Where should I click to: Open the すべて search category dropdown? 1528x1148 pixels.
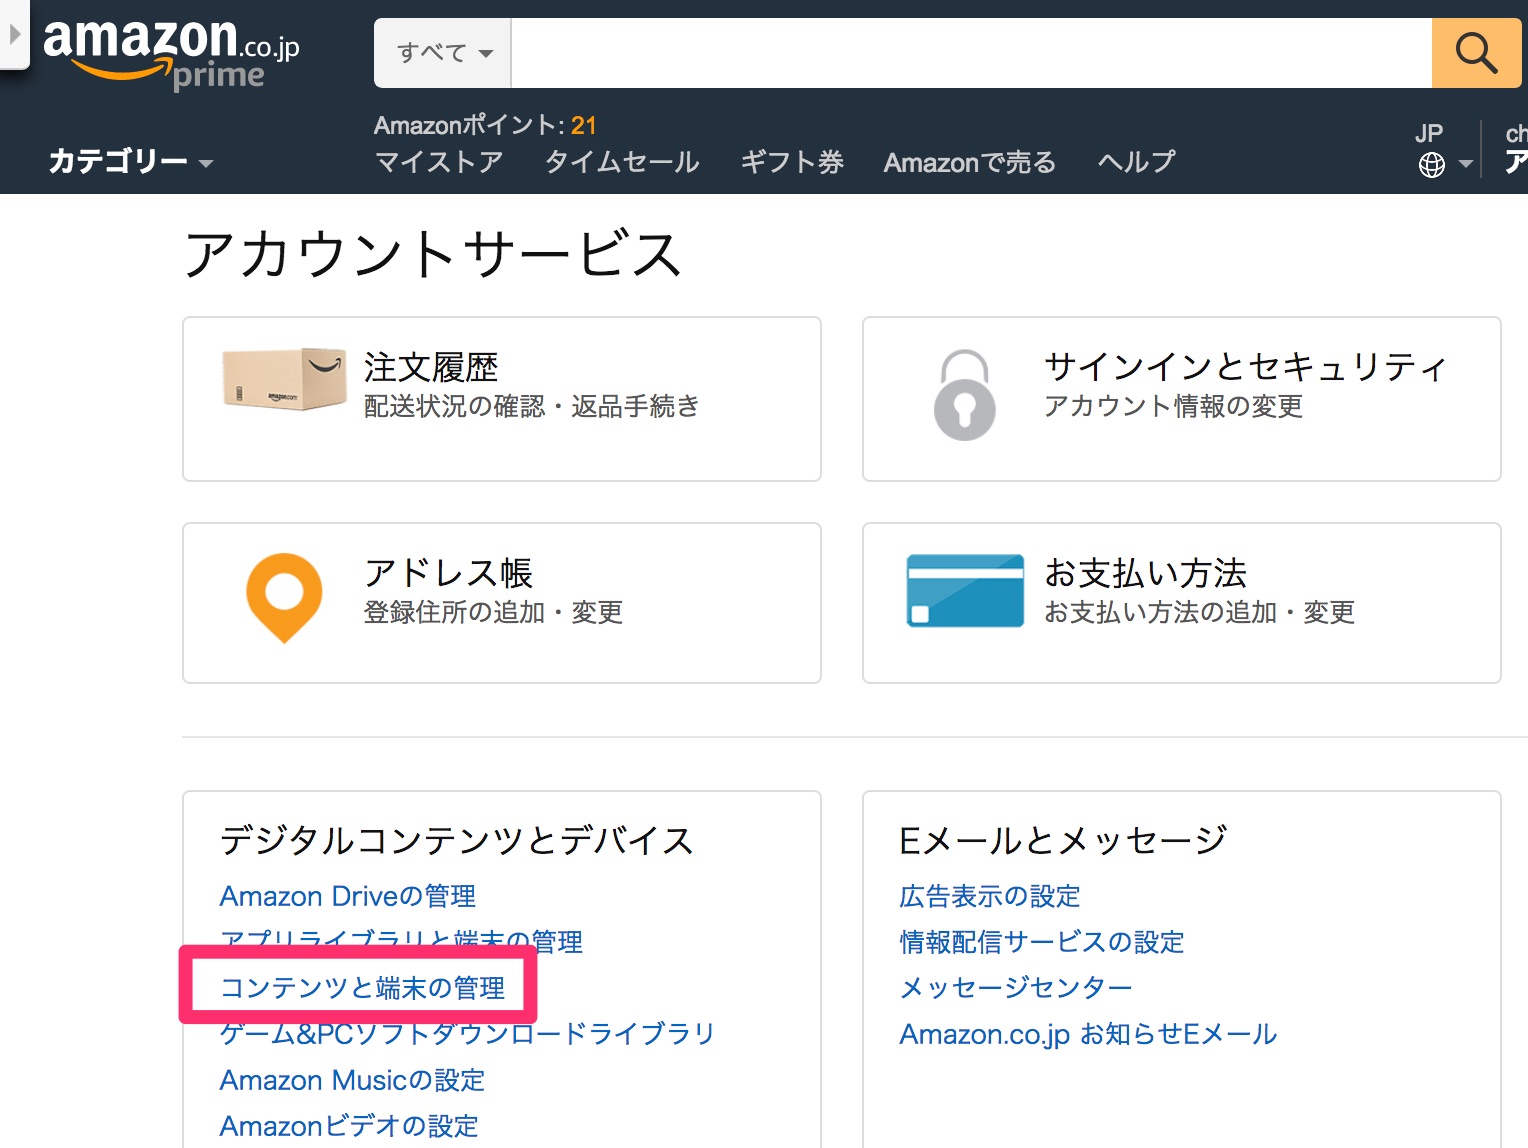(443, 53)
